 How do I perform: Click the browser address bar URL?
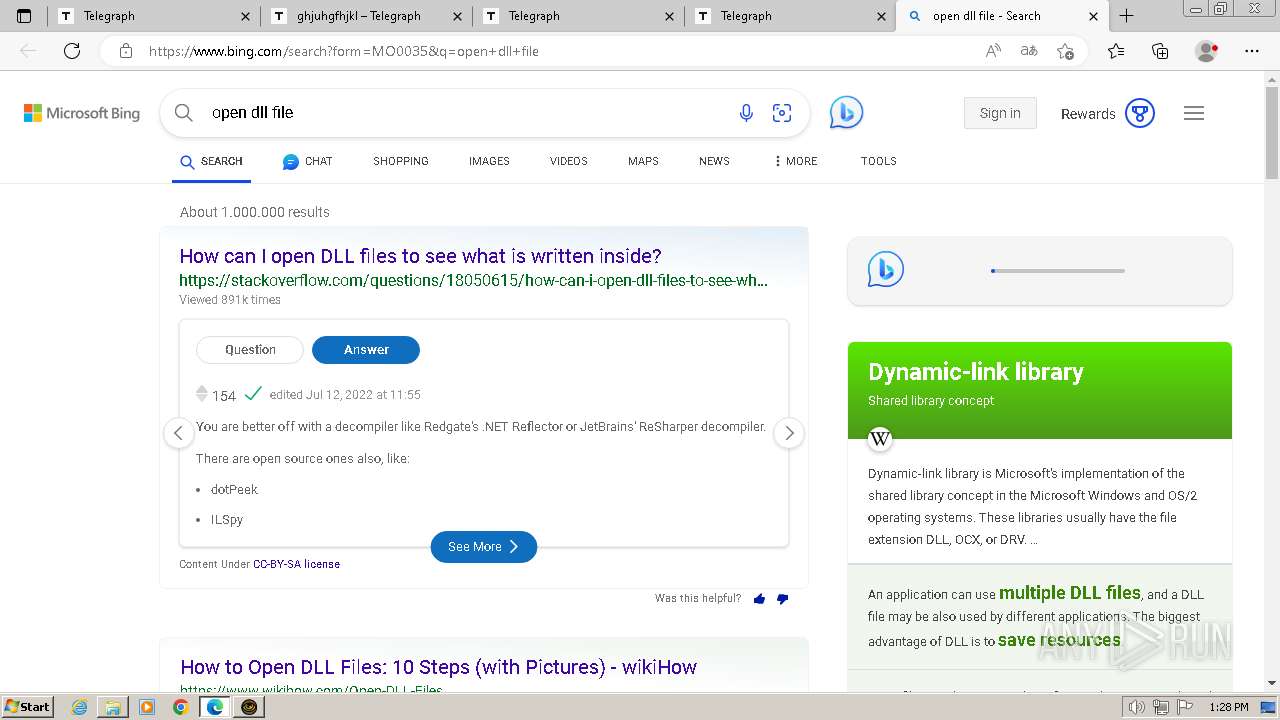click(344, 51)
